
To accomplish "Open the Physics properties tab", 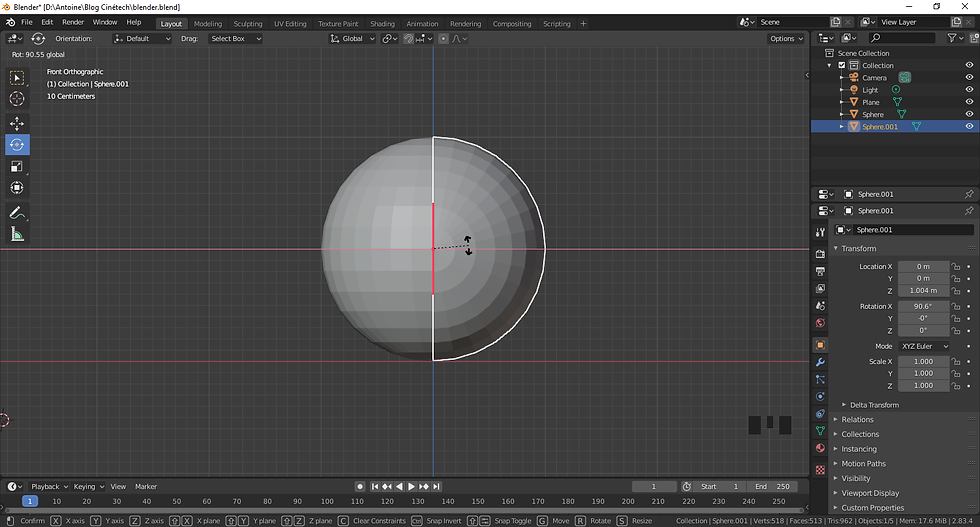I will pos(820,396).
